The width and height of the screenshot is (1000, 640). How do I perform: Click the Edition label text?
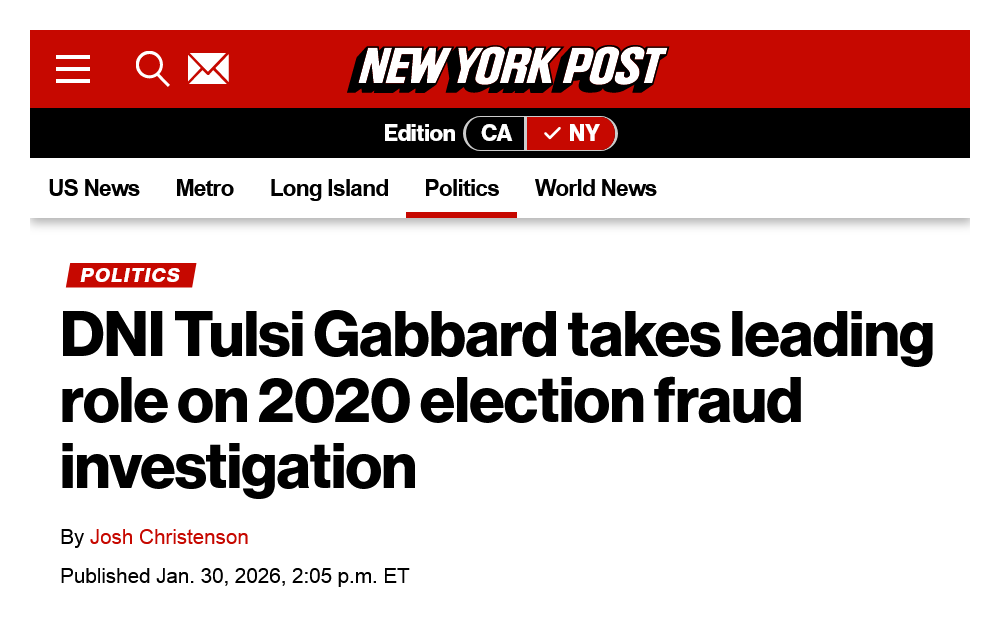point(419,134)
